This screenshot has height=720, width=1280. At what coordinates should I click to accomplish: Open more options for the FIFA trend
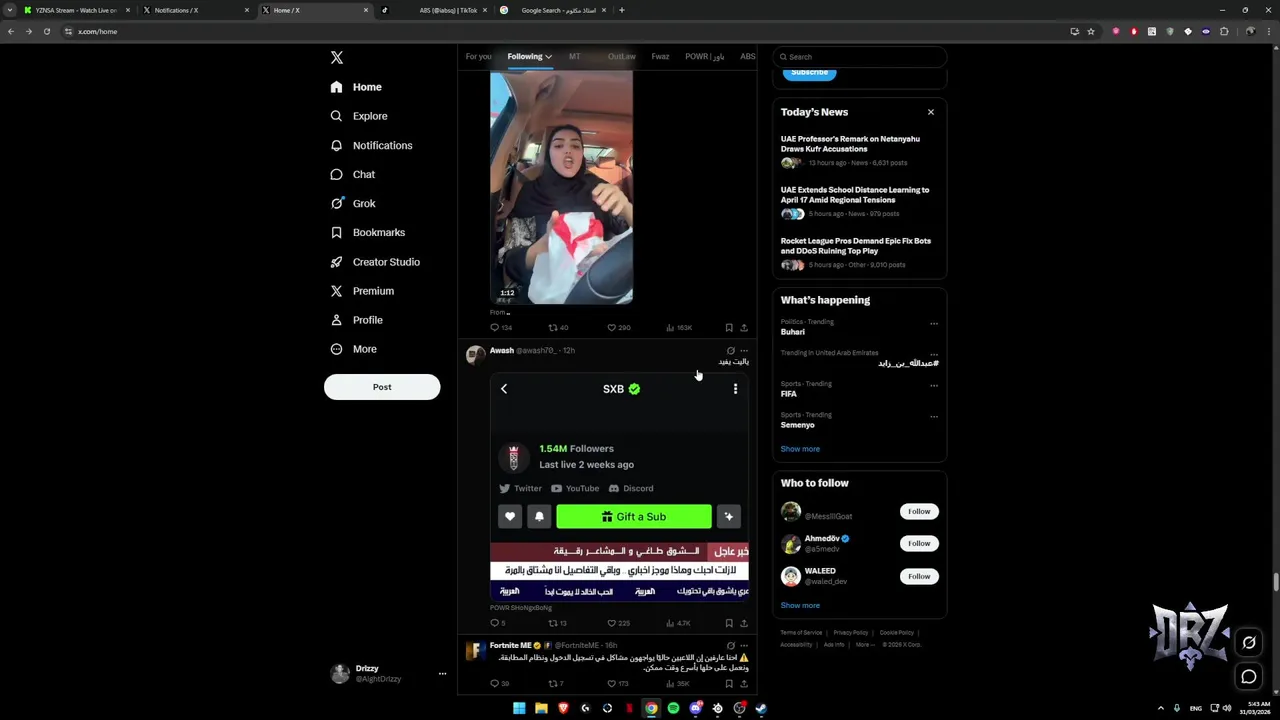pyautogui.click(x=934, y=386)
